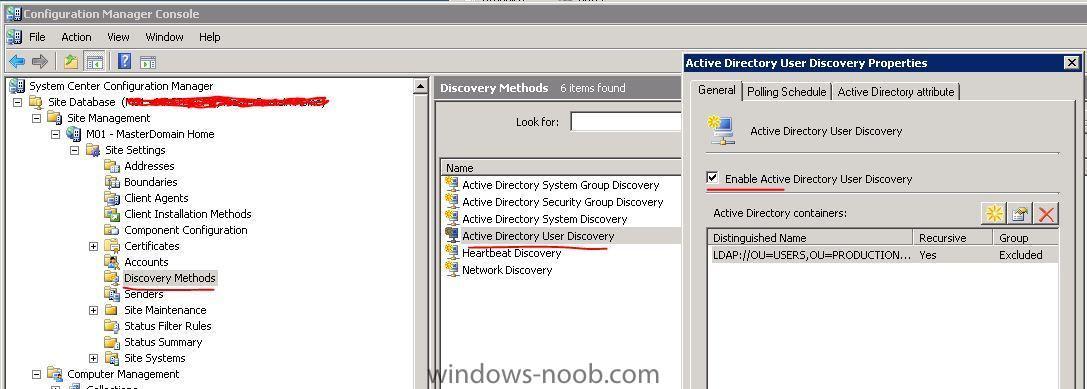1087x389 pixels.
Task: Click the Group column header
Action: (1026, 238)
